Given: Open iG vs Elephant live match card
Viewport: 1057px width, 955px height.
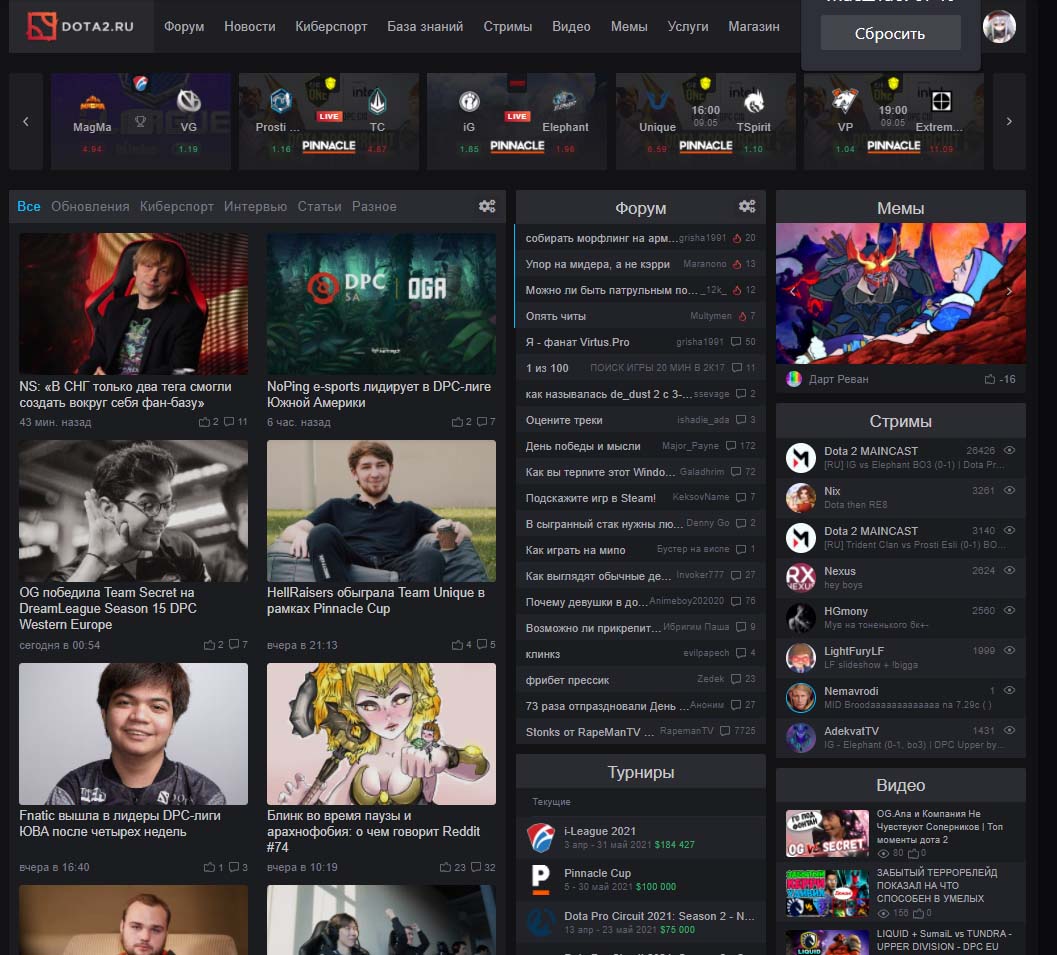Looking at the screenshot, I should 517,121.
